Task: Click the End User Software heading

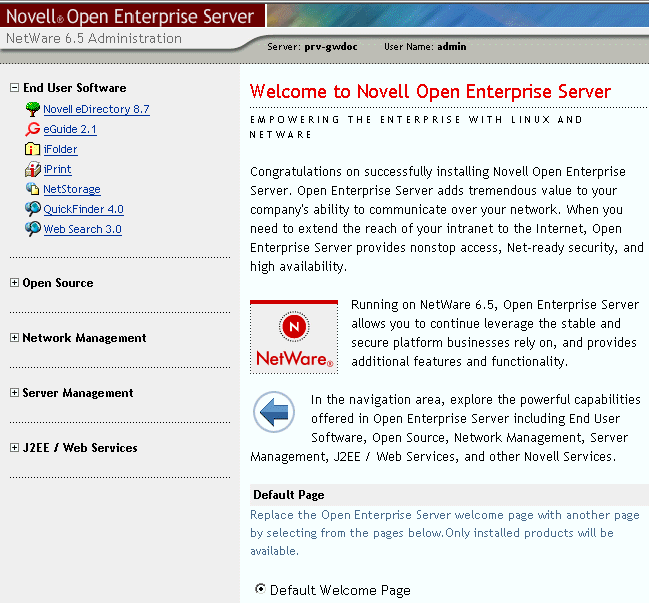Action: pyautogui.click(x=75, y=88)
